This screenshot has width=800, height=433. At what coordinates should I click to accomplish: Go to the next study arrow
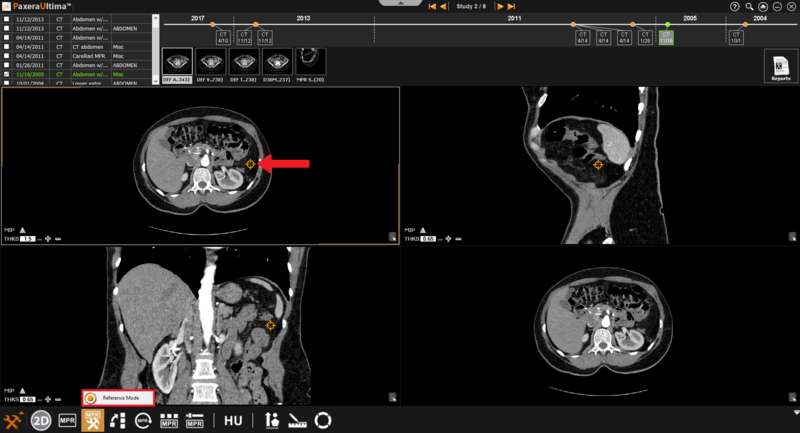[499, 6]
